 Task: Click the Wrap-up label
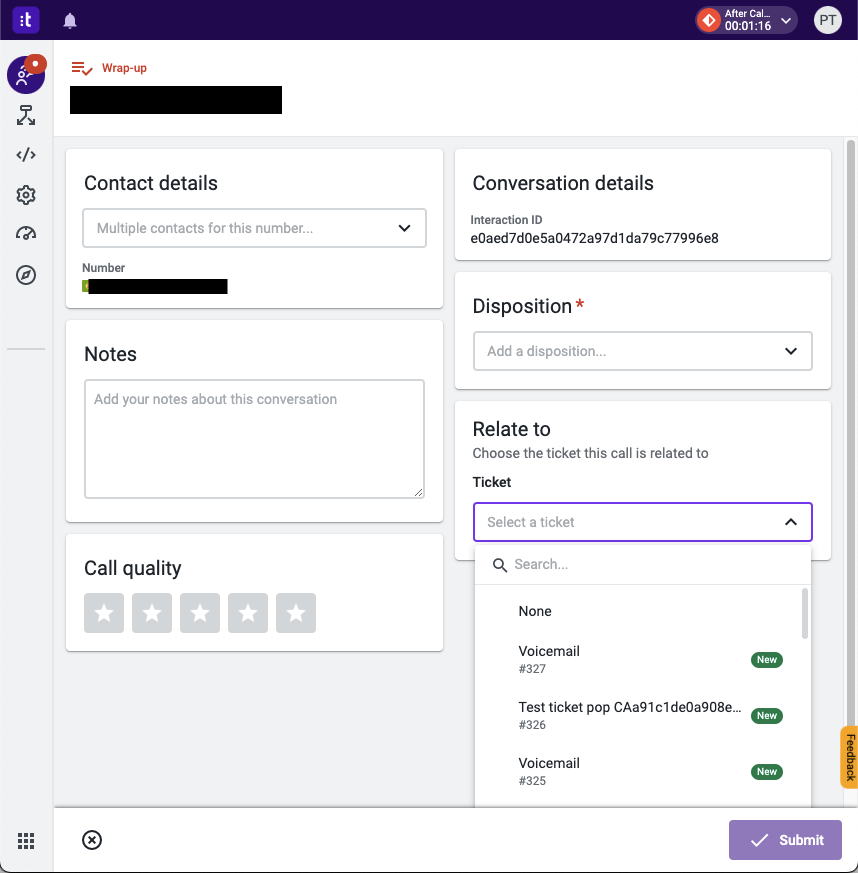click(x=124, y=68)
